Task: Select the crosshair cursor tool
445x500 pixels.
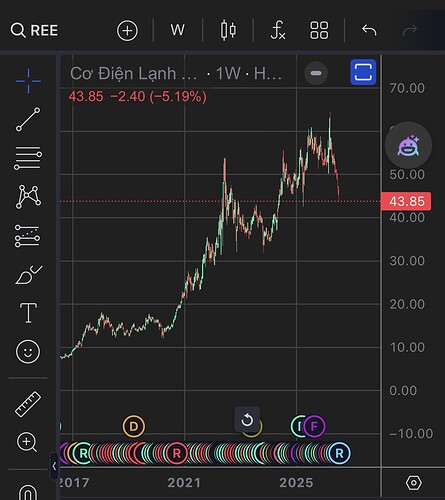Action: pos(28,81)
